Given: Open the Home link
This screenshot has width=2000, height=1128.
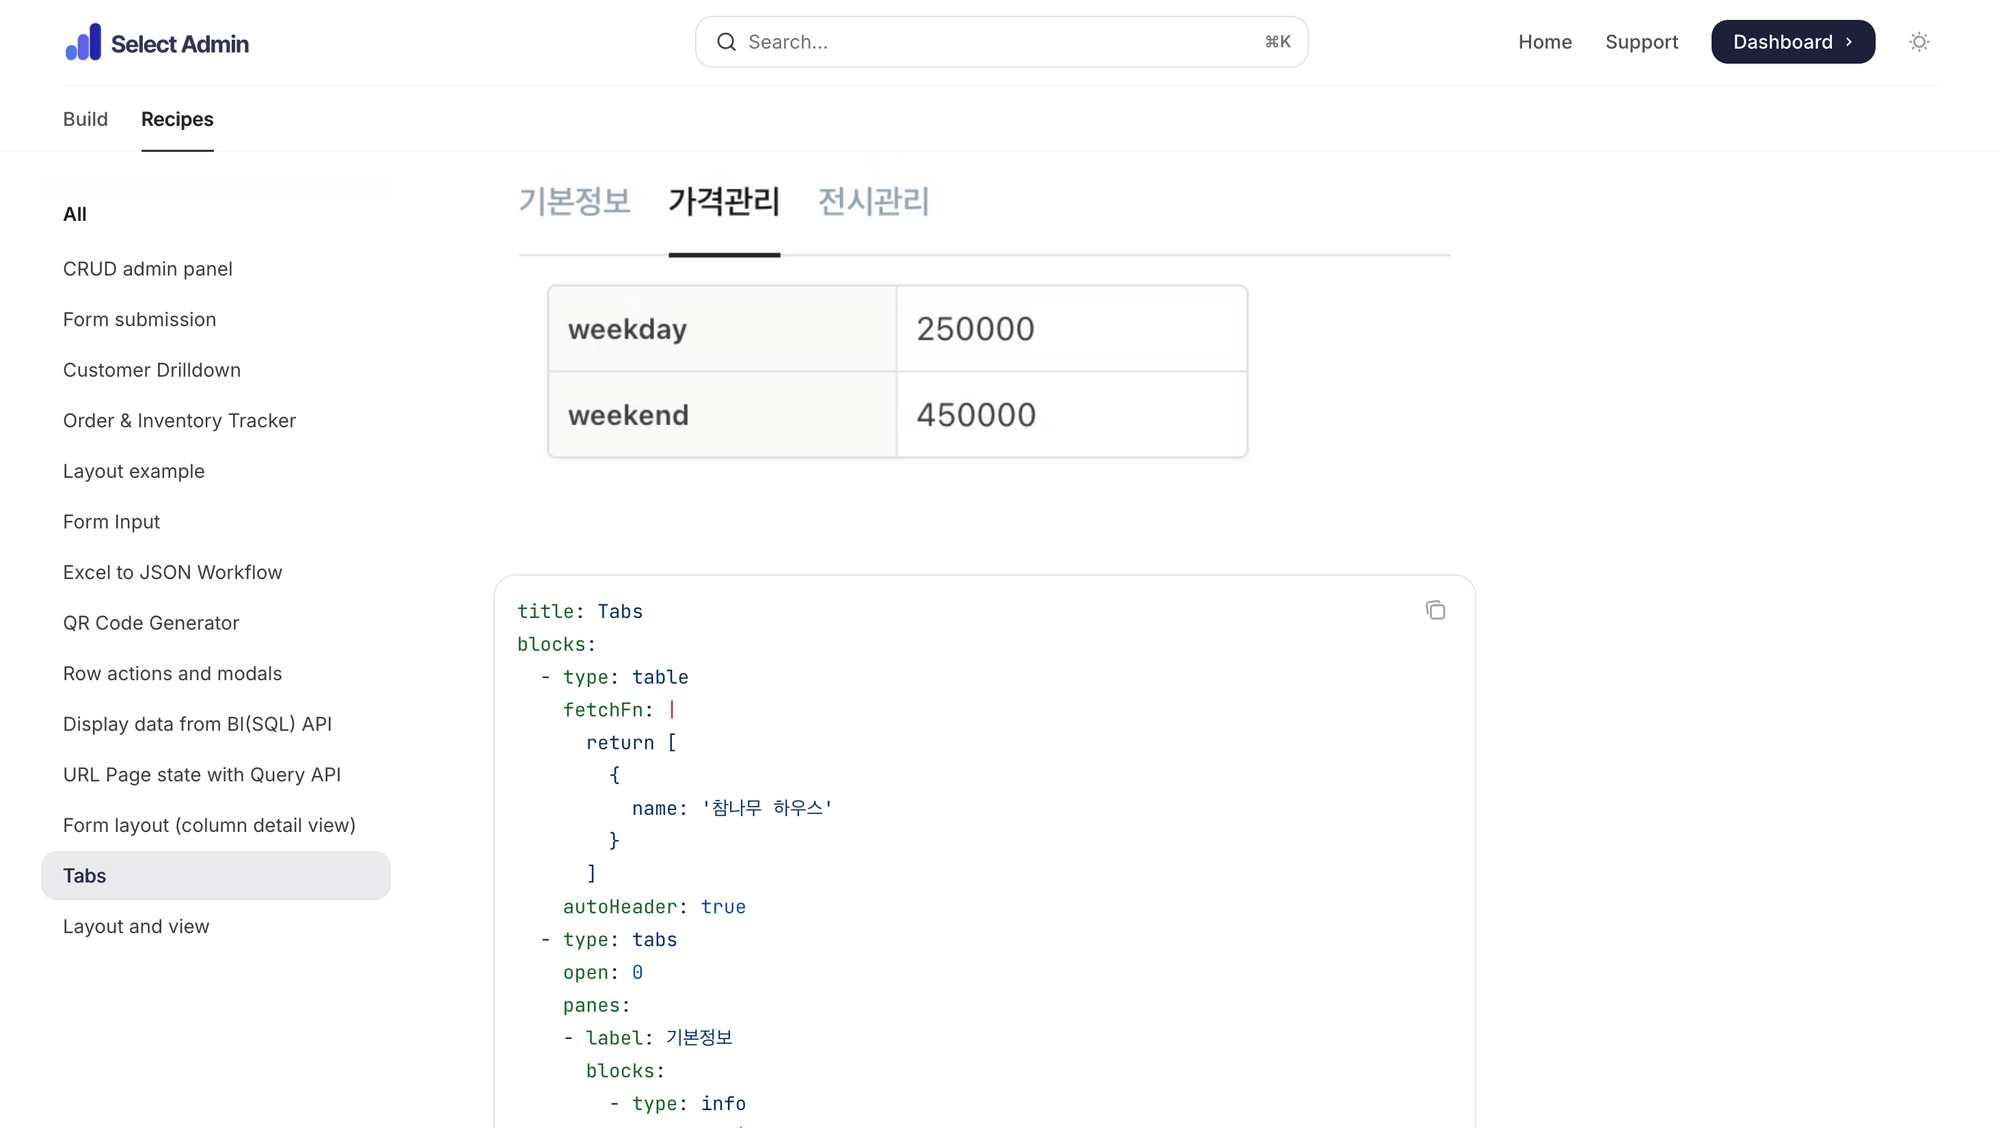Looking at the screenshot, I should pyautogui.click(x=1545, y=42).
